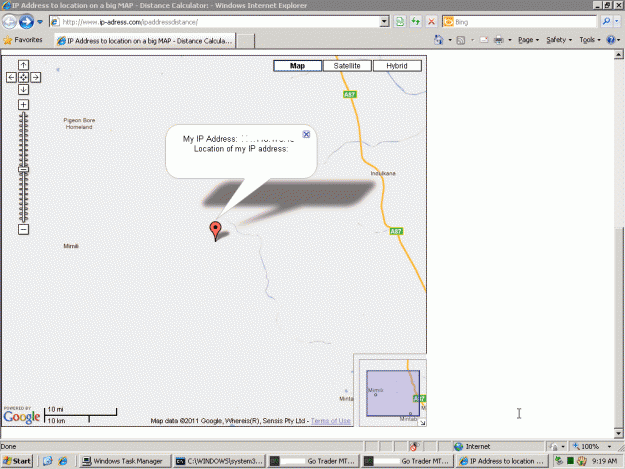Click the vertical scrollbar down arrow
The width and height of the screenshot is (625, 469).
pyautogui.click(x=619, y=433)
